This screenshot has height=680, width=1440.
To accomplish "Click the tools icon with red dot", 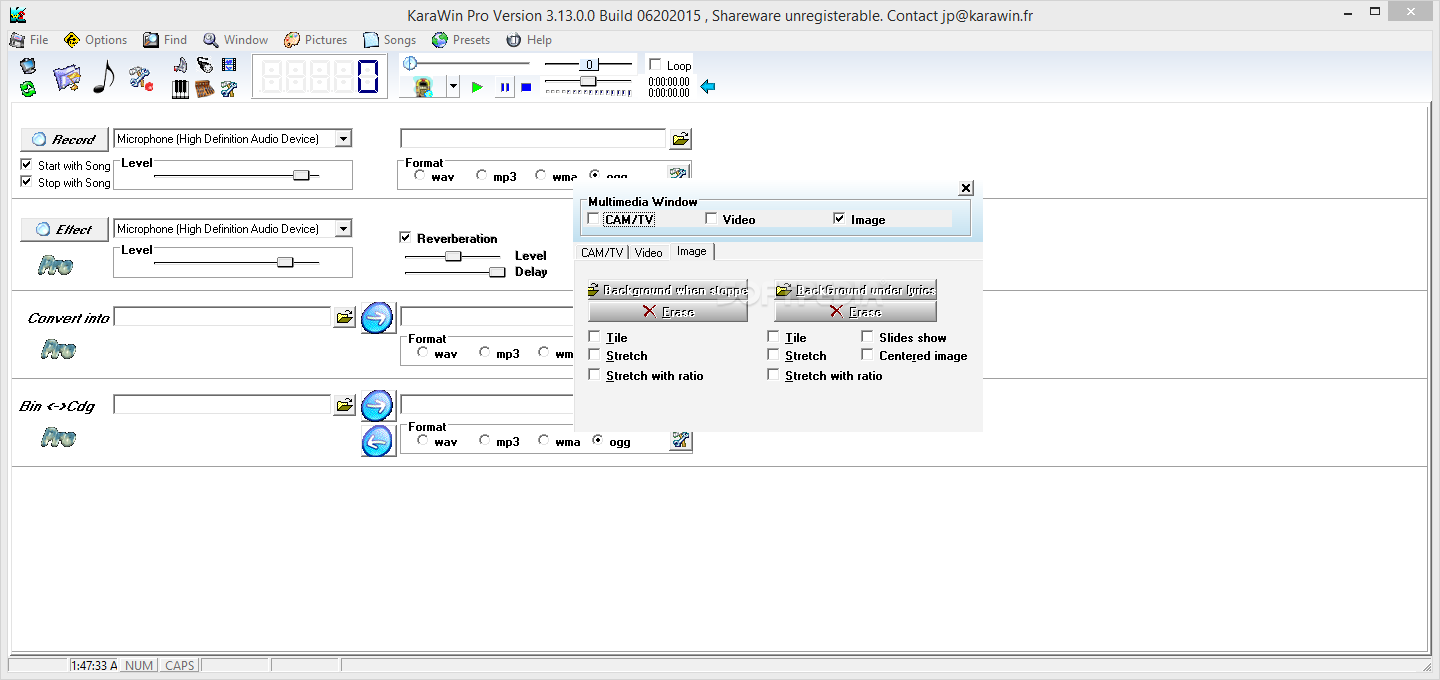I will click(x=141, y=79).
